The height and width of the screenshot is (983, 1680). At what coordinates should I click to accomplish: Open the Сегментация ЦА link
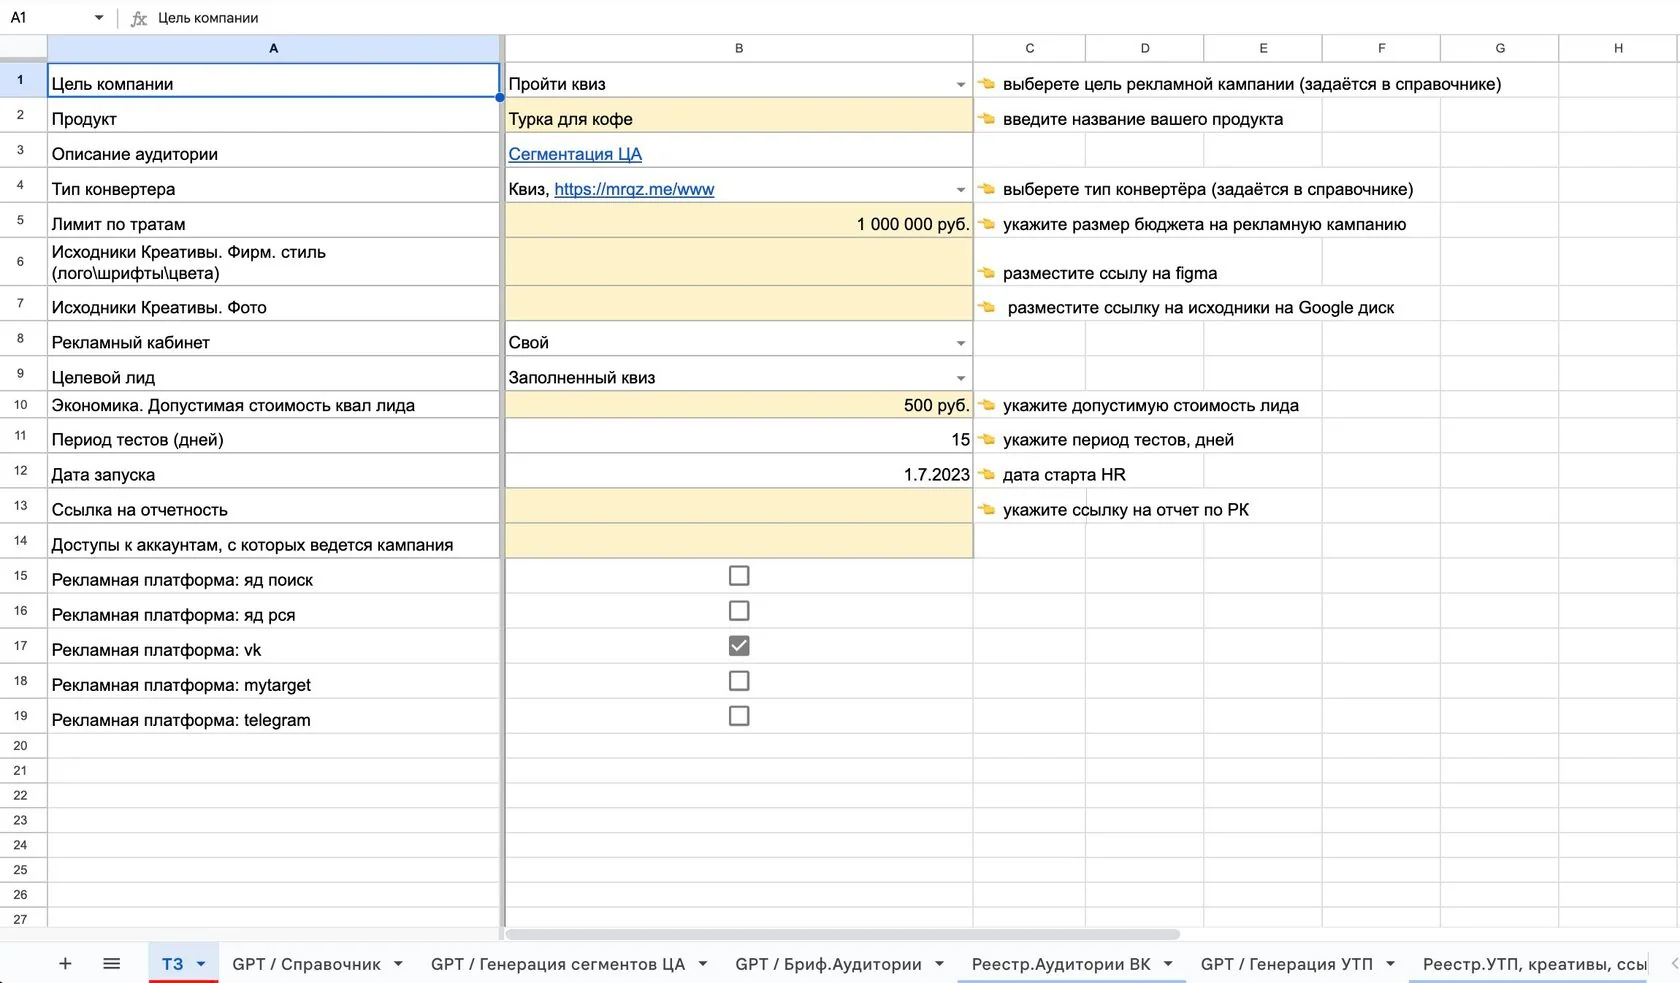(x=575, y=154)
